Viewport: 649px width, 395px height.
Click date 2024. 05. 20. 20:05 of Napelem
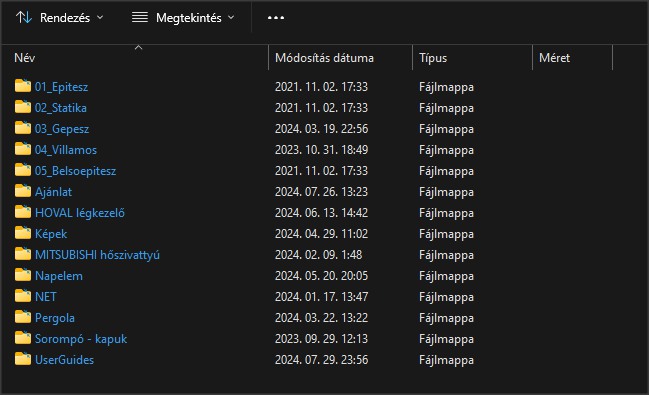[322, 276]
